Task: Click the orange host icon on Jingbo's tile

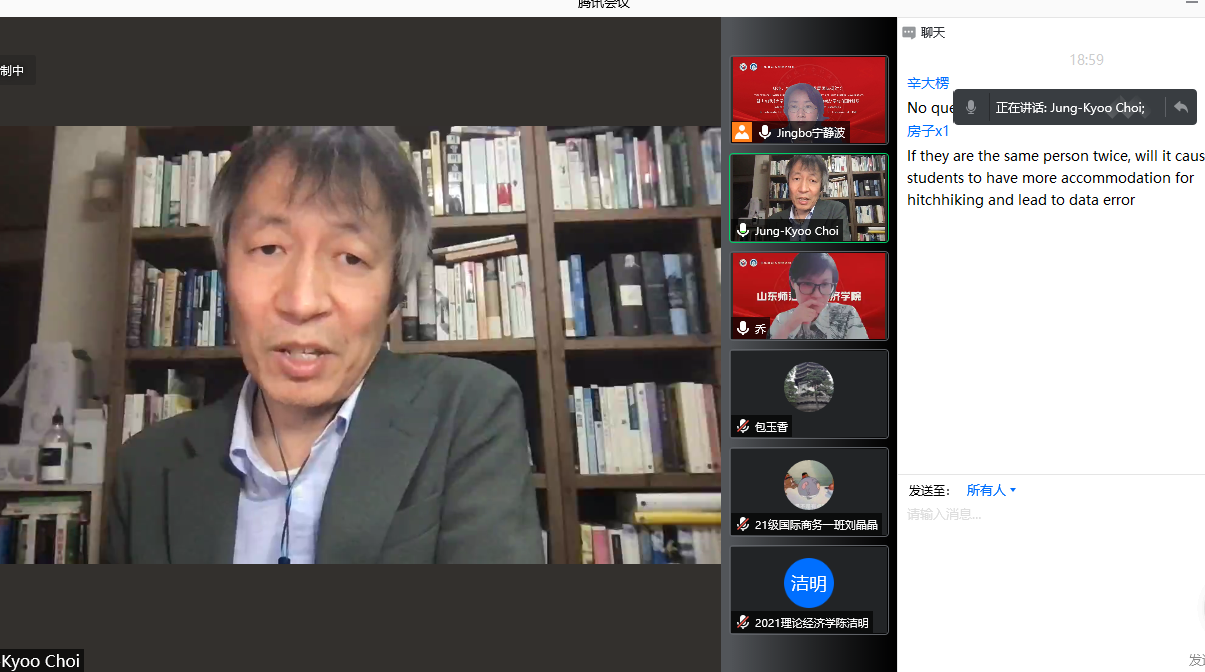Action: pyautogui.click(x=741, y=132)
